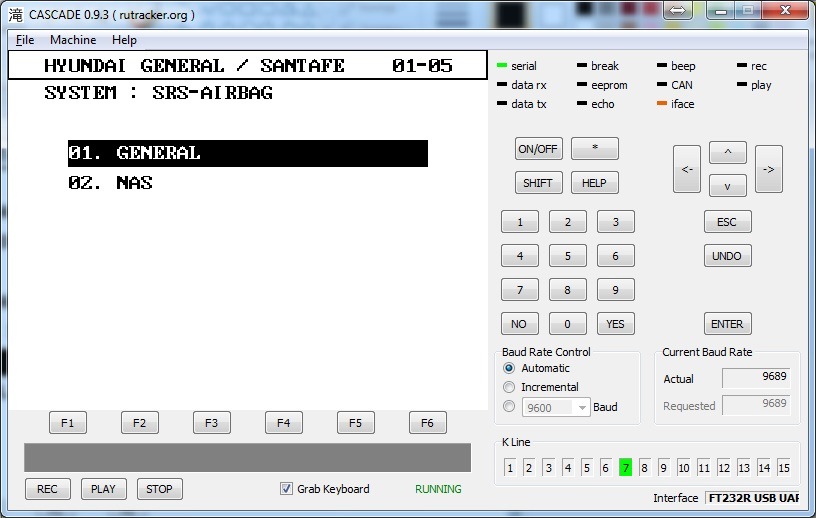Screen dimensions: 816x518
Task: Select K Line 10
Action: coord(684,468)
